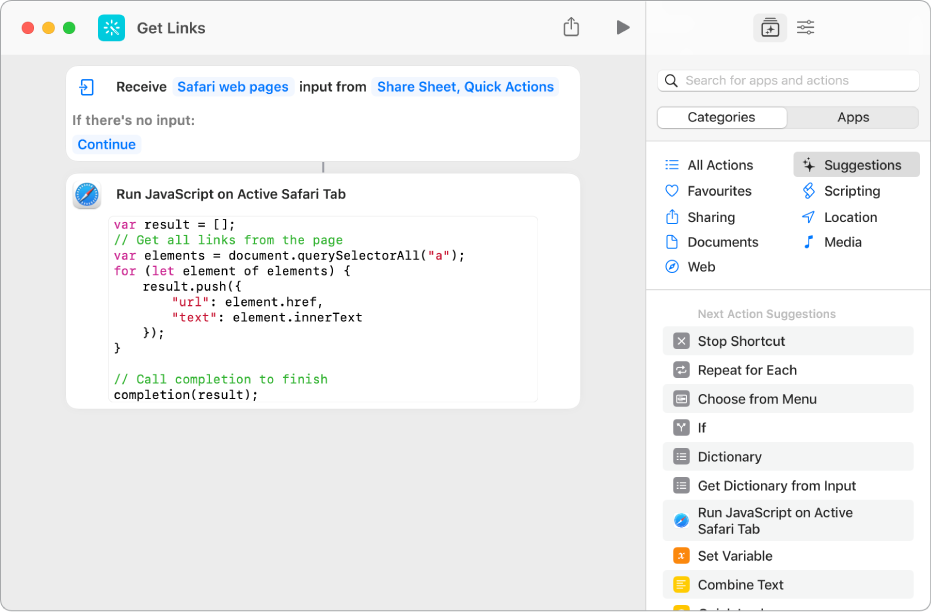Click the Share shortcut icon in toolbar
The image size is (931, 612).
pos(571,28)
